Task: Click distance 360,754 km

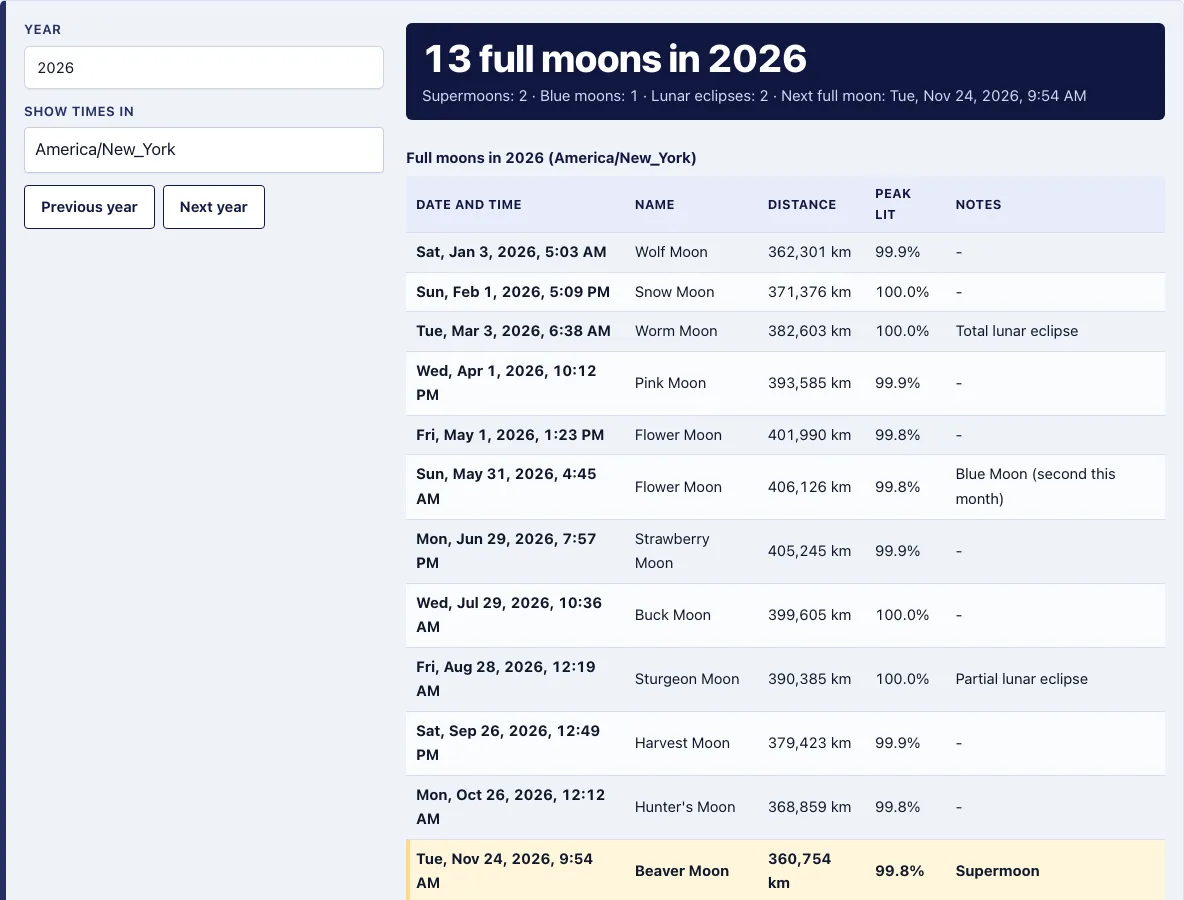Action: [x=800, y=871]
